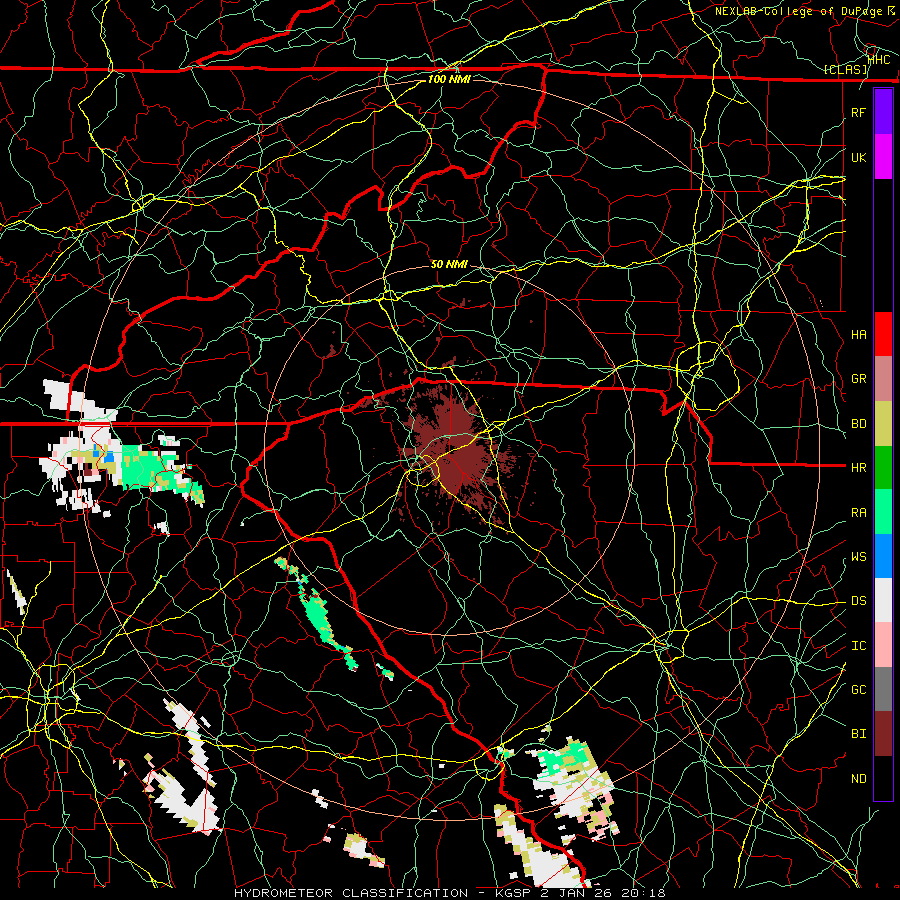Click the gray GC legend swatch
This screenshot has height=900, width=900.
[x=883, y=689]
